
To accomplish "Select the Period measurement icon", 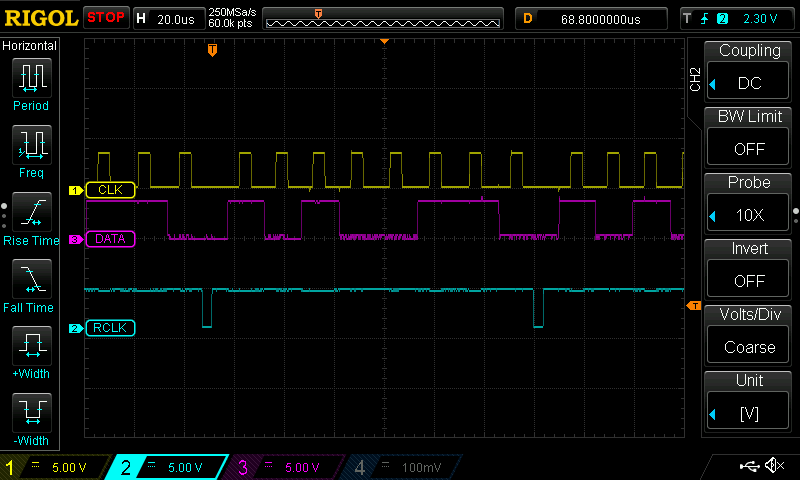I will [x=32, y=78].
